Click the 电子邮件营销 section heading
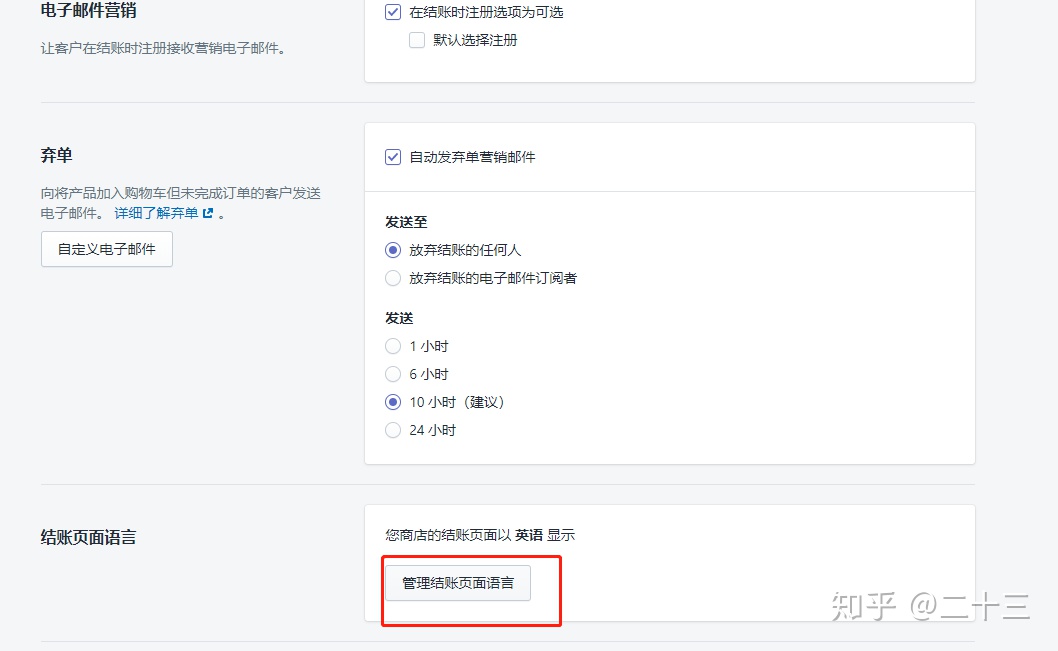Viewport: 1058px width, 651px height. [x=88, y=11]
